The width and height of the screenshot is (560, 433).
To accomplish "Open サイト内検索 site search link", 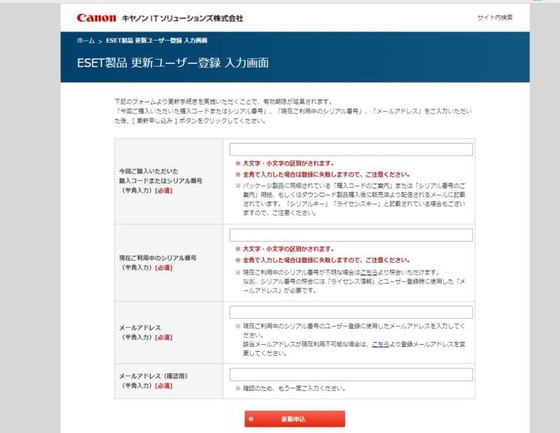I will click(x=495, y=18).
